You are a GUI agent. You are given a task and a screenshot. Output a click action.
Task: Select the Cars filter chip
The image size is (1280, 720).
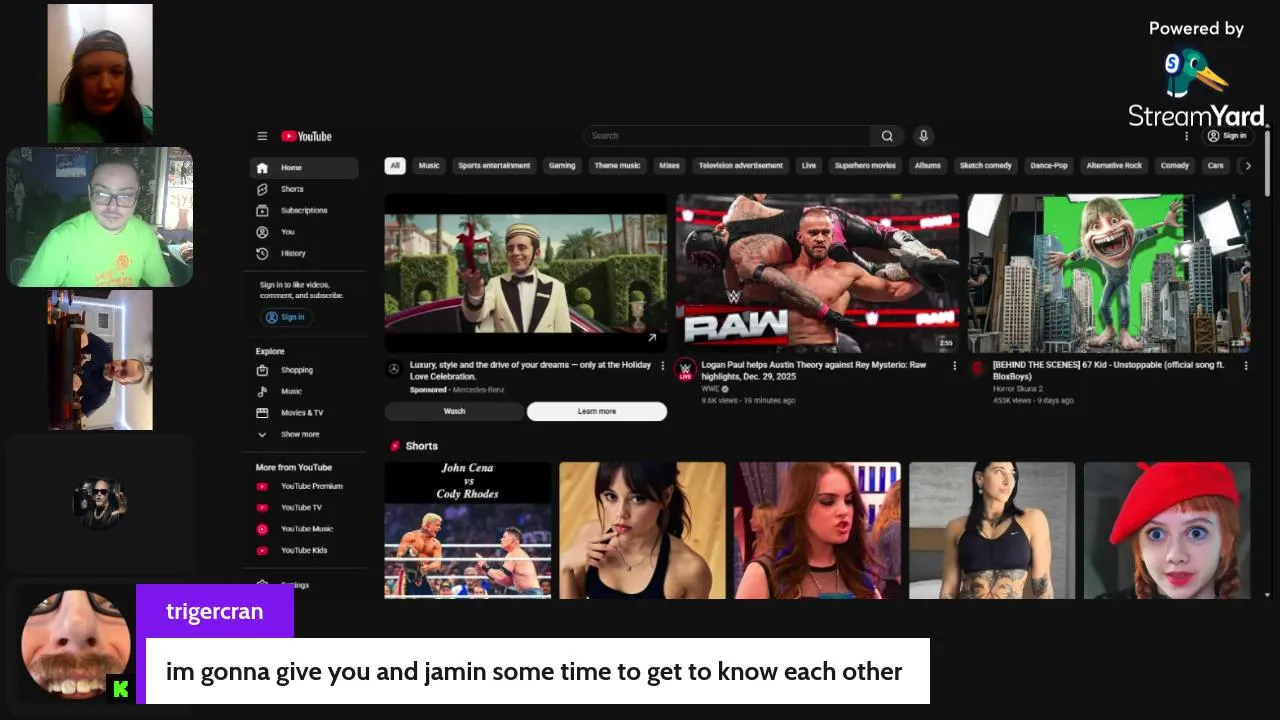click(1216, 166)
